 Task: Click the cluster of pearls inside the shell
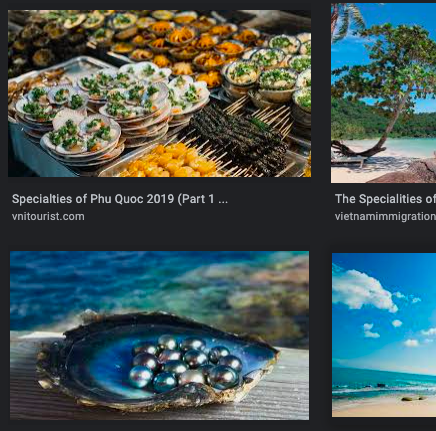pyautogui.click(x=187, y=363)
